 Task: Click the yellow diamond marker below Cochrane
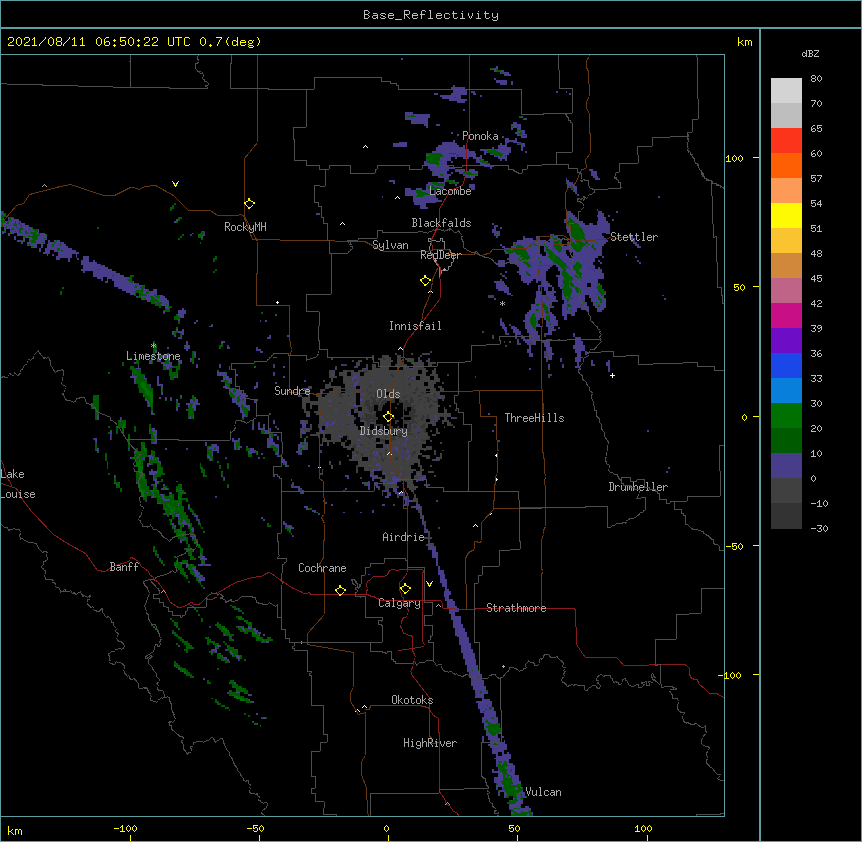click(x=340, y=590)
